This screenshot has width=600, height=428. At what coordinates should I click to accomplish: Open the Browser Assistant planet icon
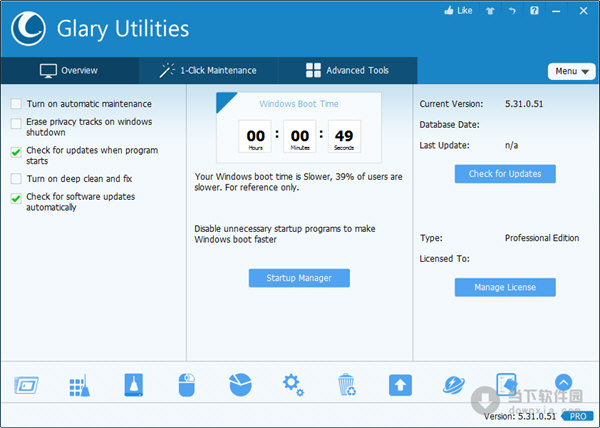coord(454,385)
